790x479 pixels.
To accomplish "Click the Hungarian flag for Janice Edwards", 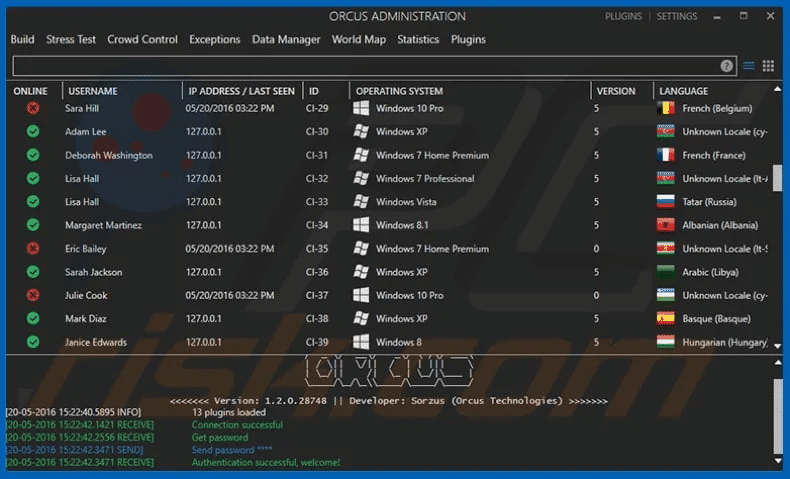I will point(666,342).
